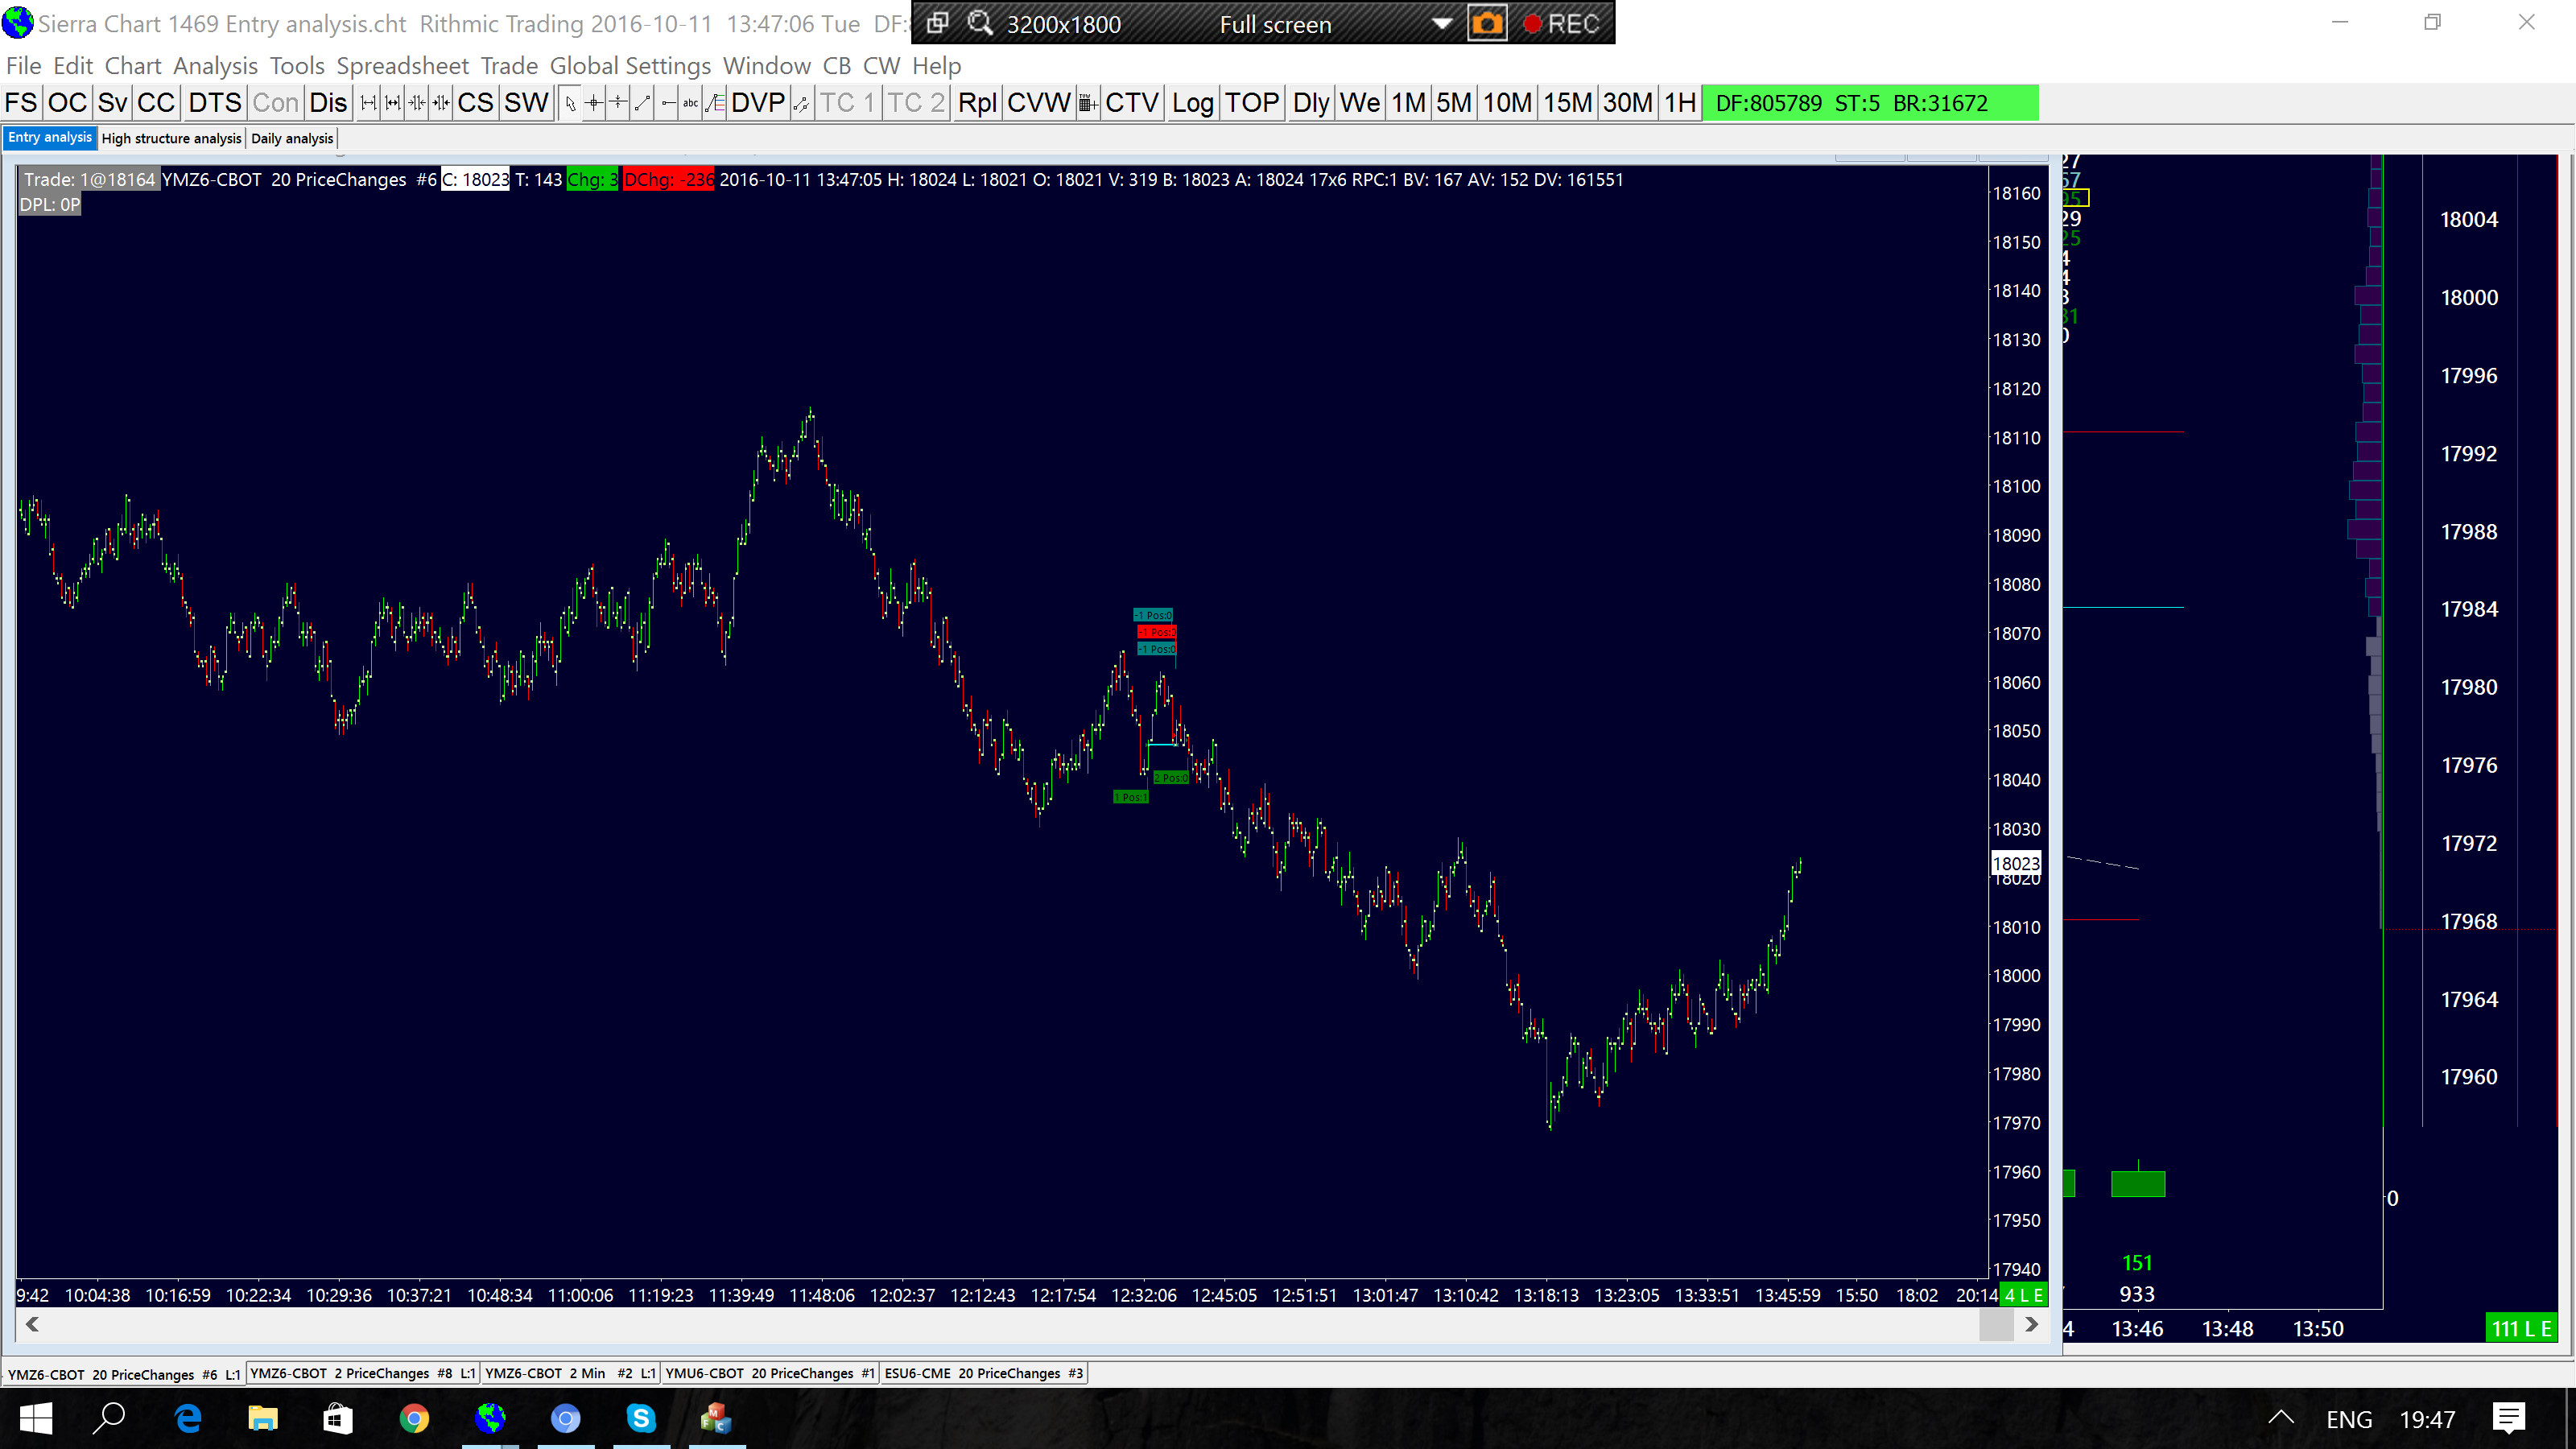Expand hidden system tray icons

pos(2280,1418)
